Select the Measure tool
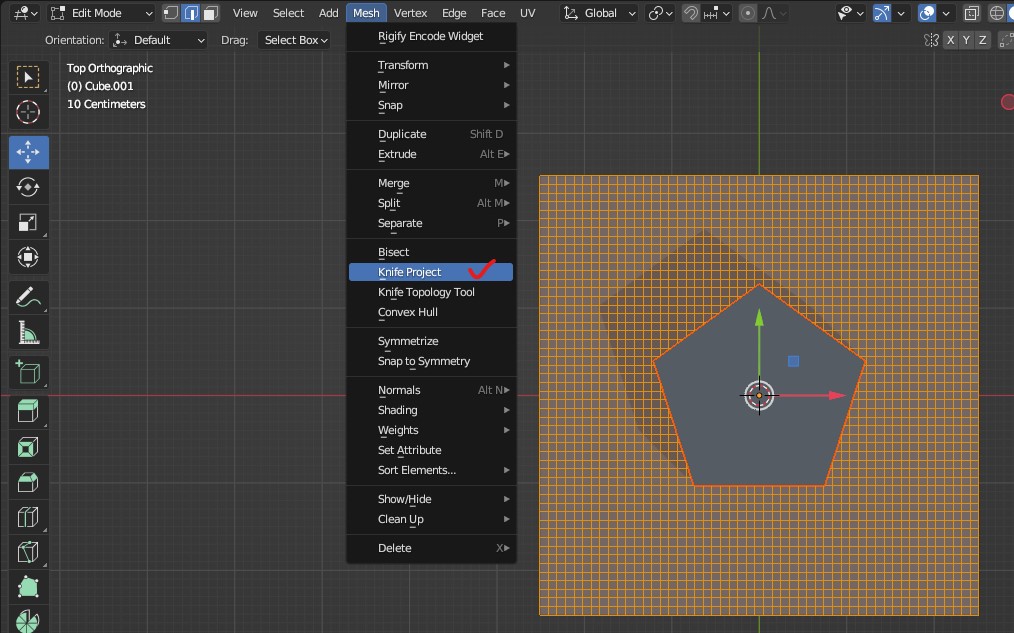1014x633 pixels. point(28,332)
